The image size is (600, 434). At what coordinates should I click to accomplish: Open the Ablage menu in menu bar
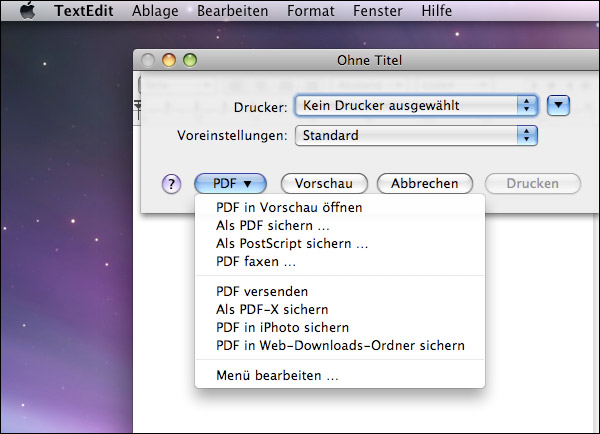[x=155, y=11]
